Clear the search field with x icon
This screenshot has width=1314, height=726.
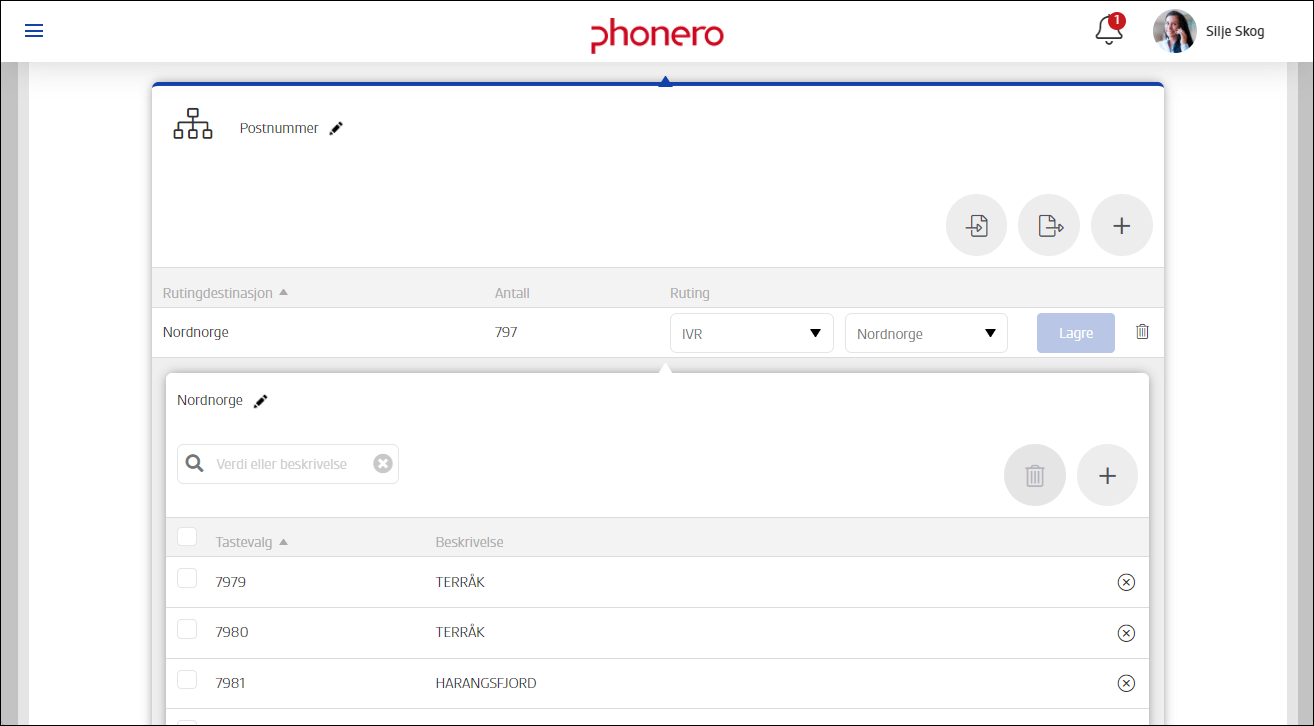(x=383, y=464)
